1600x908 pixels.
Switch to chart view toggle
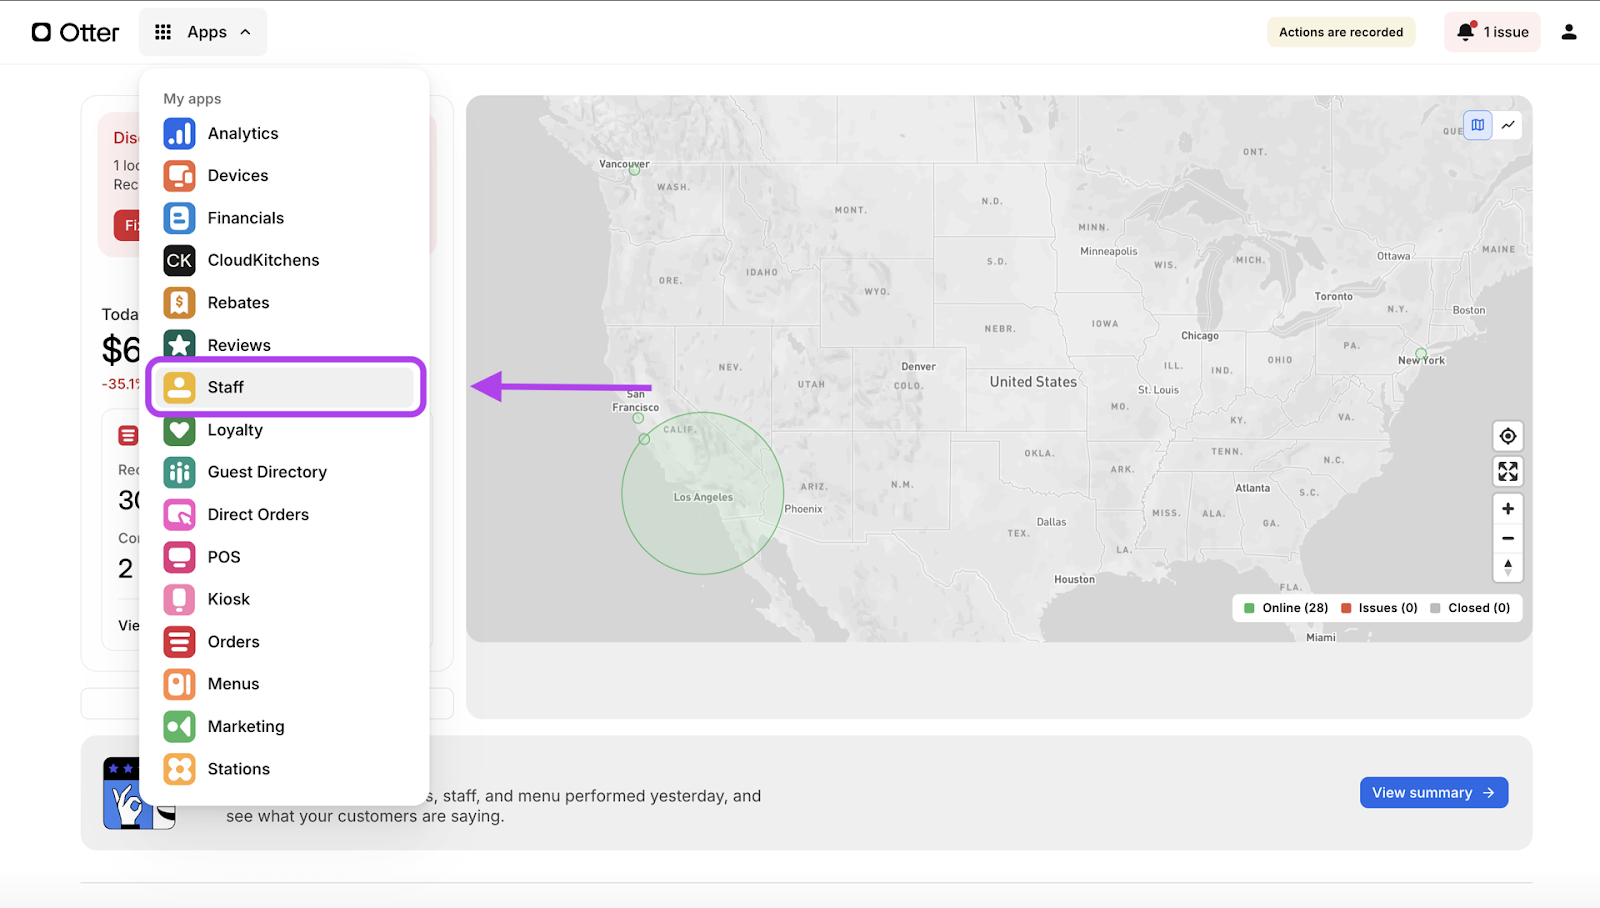click(x=1508, y=125)
